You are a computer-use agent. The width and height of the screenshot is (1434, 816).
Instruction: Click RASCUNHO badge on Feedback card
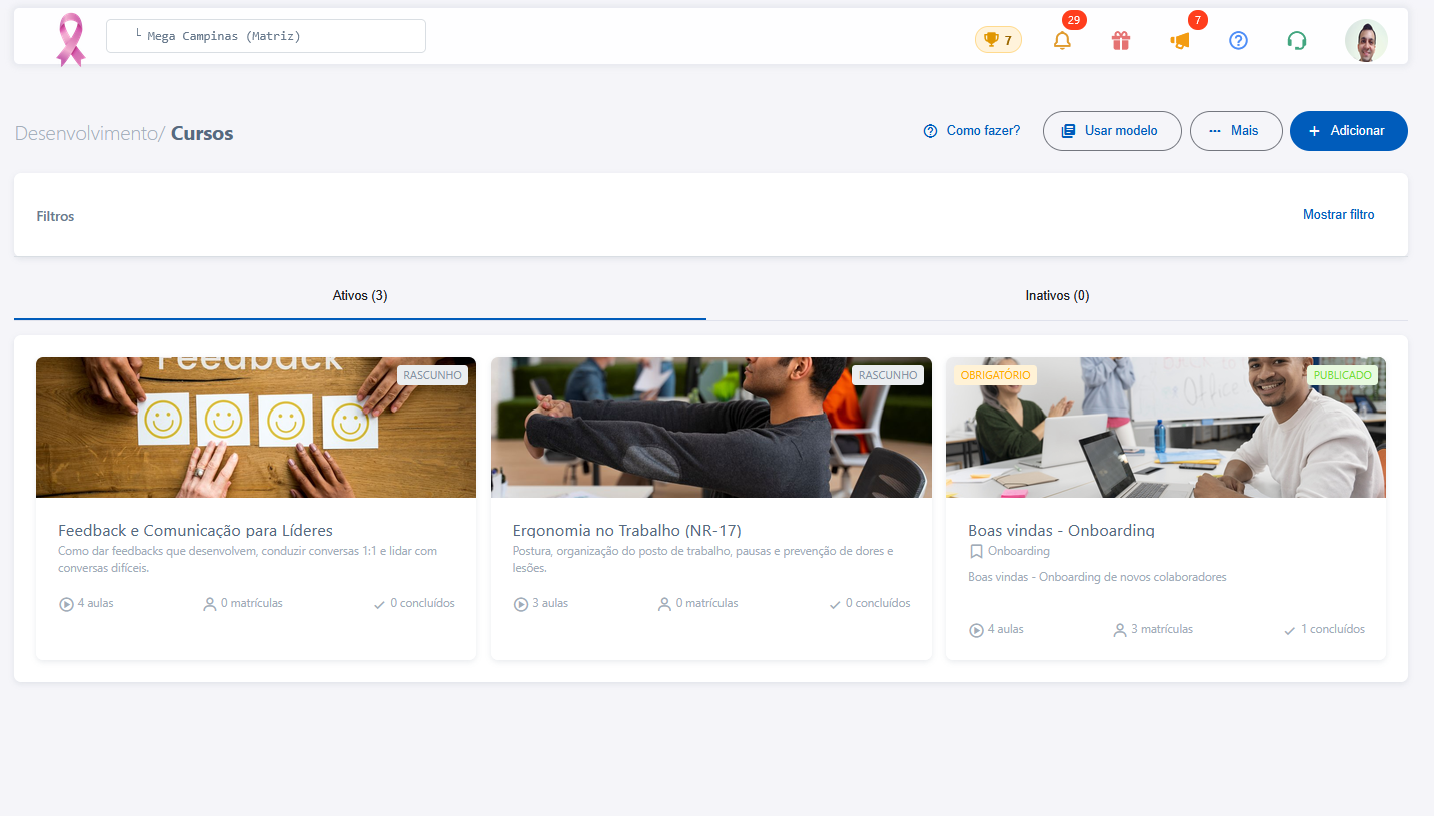(x=432, y=375)
